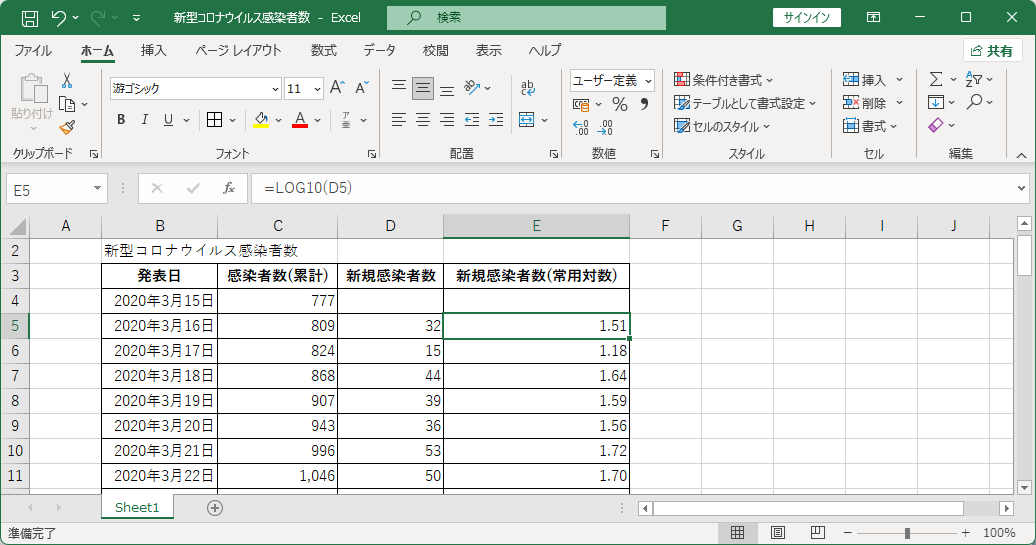Decrease font size with small A icon

click(361, 88)
